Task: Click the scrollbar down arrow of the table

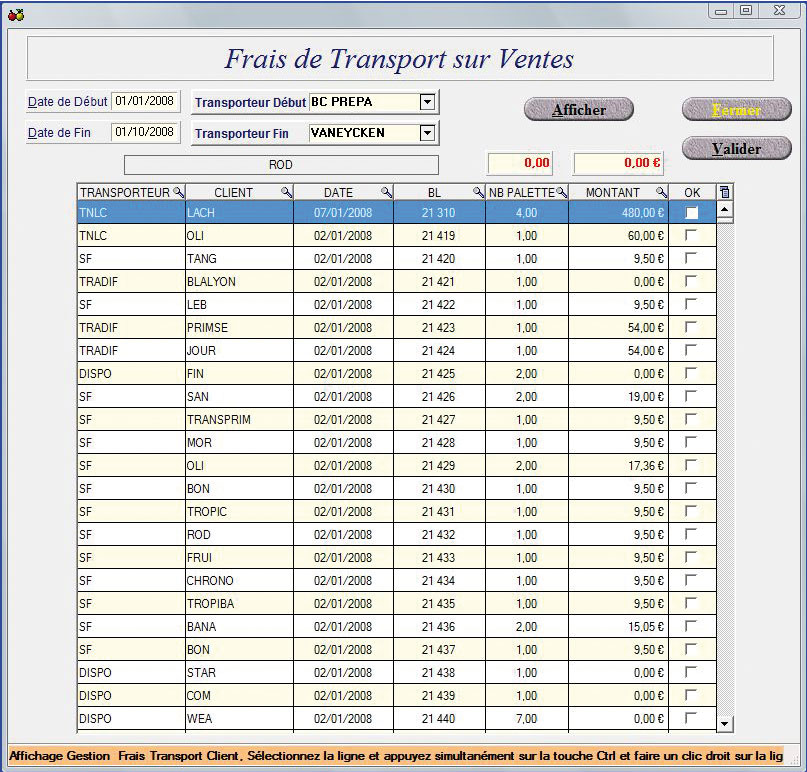Action: (x=725, y=724)
